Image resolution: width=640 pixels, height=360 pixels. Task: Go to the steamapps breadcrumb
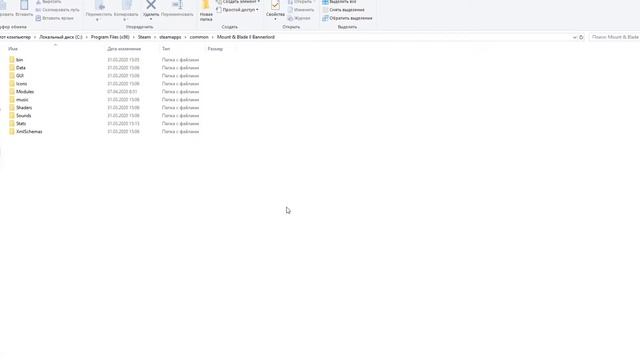(x=170, y=37)
